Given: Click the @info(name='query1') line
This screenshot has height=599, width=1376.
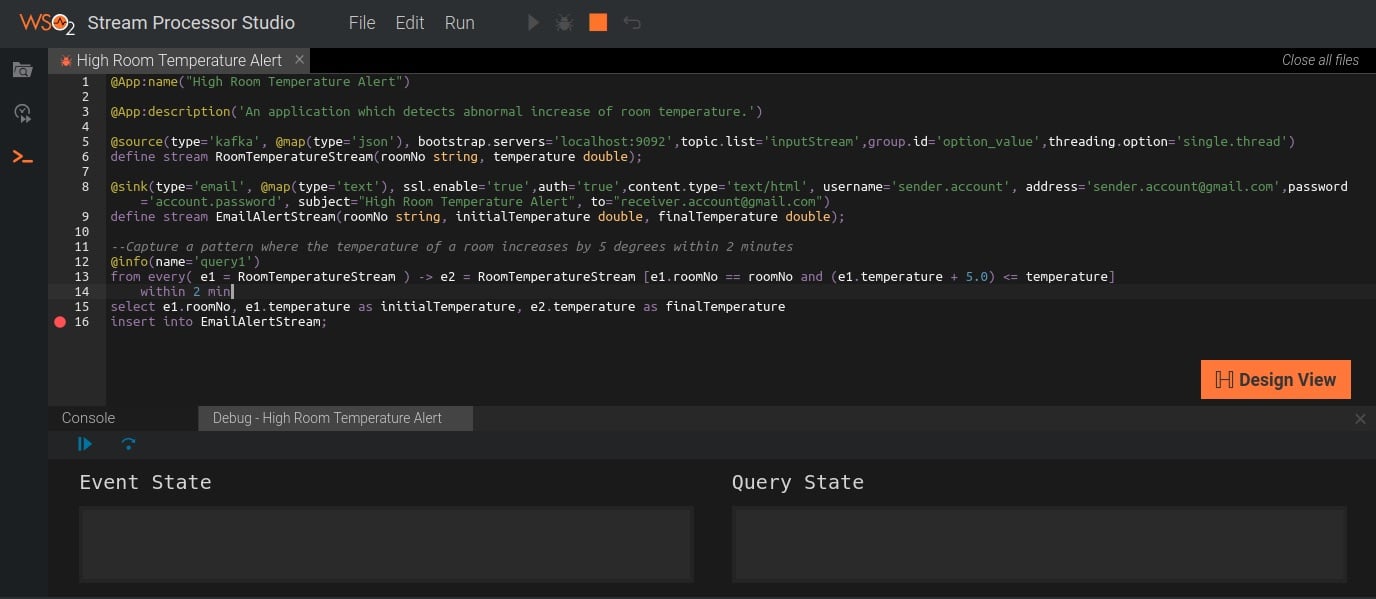Looking at the screenshot, I should click(x=185, y=262).
